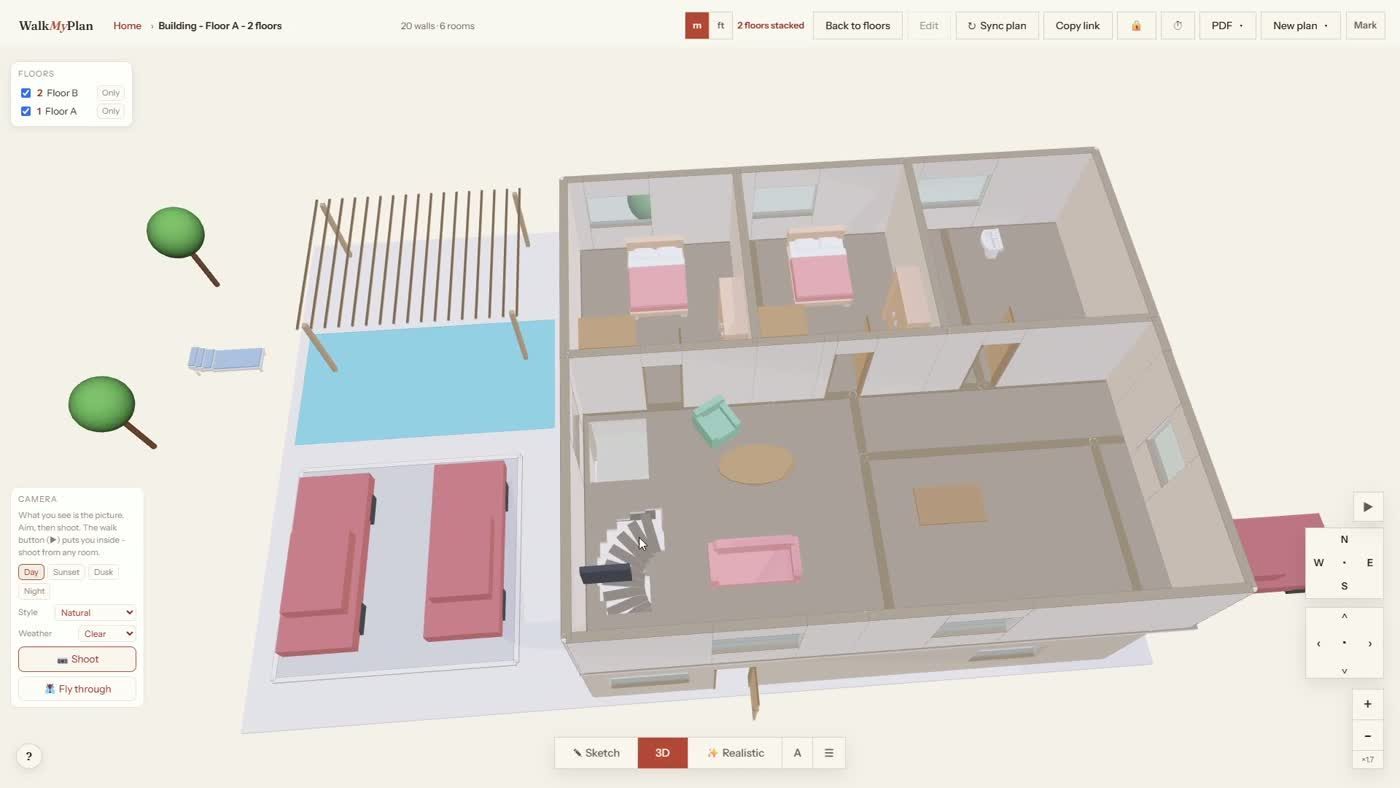Switch to the Realistic view tab
The image size is (1400, 788).
[x=735, y=753]
